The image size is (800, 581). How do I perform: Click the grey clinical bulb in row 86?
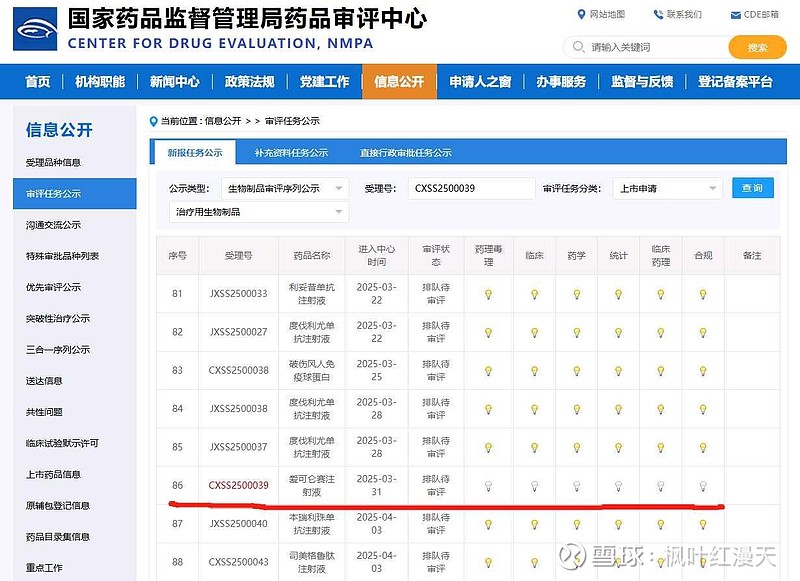coord(533,486)
